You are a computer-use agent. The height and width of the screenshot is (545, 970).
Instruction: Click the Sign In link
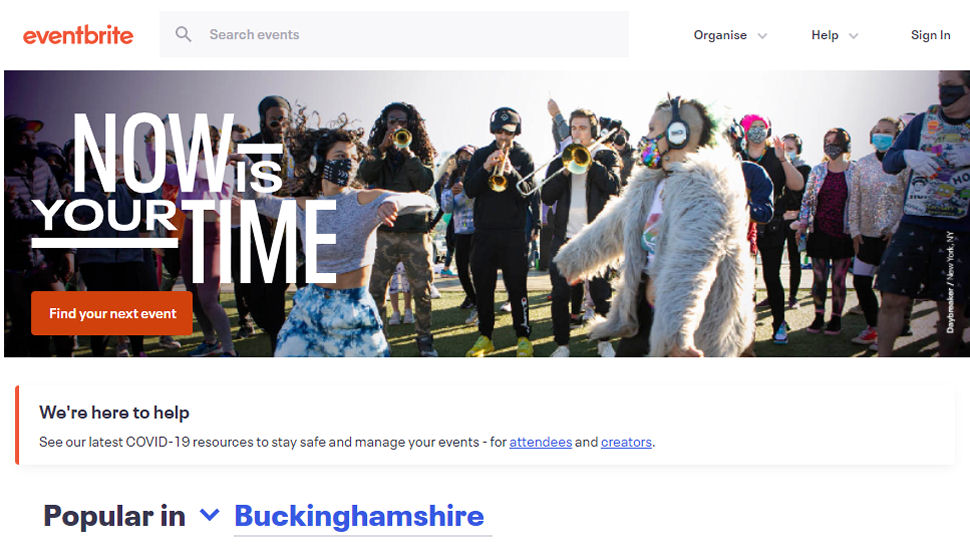coord(930,35)
